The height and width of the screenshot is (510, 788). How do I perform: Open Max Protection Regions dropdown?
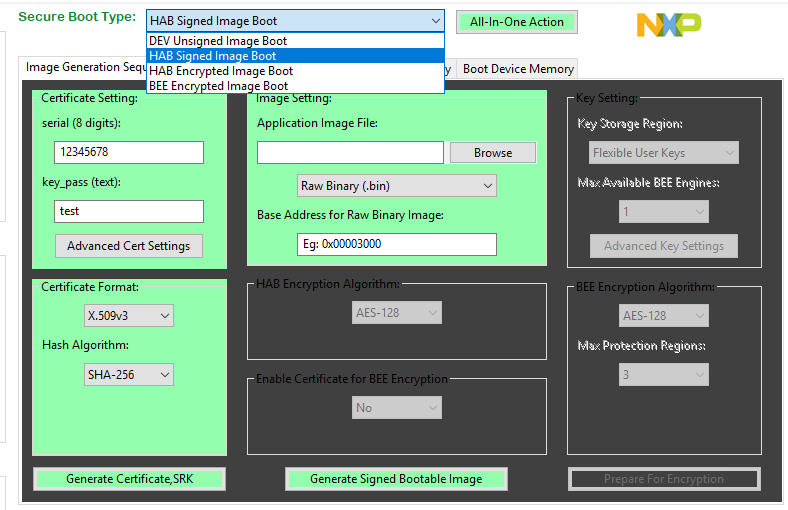pos(664,374)
